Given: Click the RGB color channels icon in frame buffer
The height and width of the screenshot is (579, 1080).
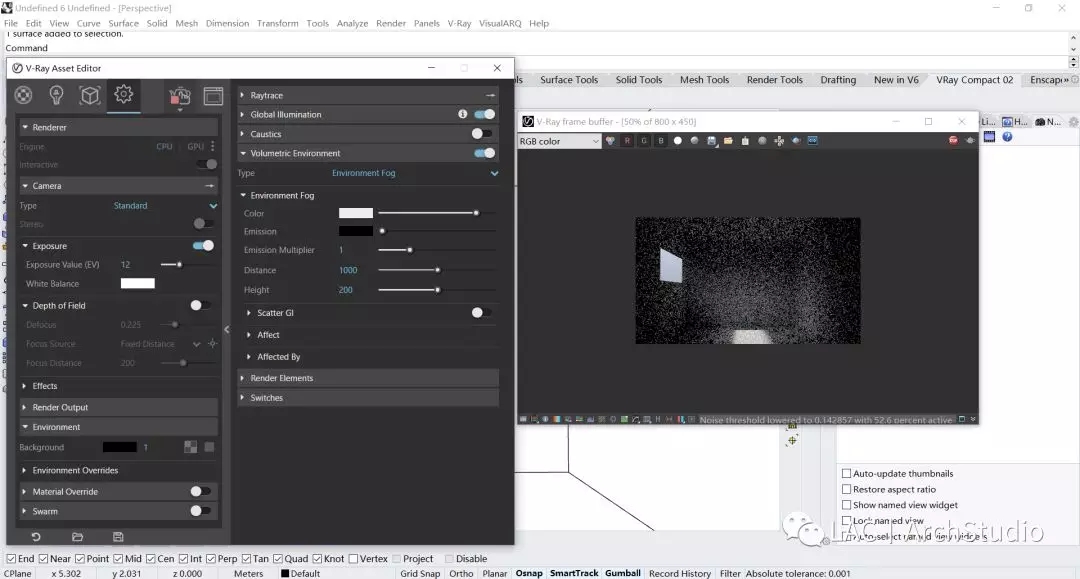Looking at the screenshot, I should pyautogui.click(x=610, y=140).
